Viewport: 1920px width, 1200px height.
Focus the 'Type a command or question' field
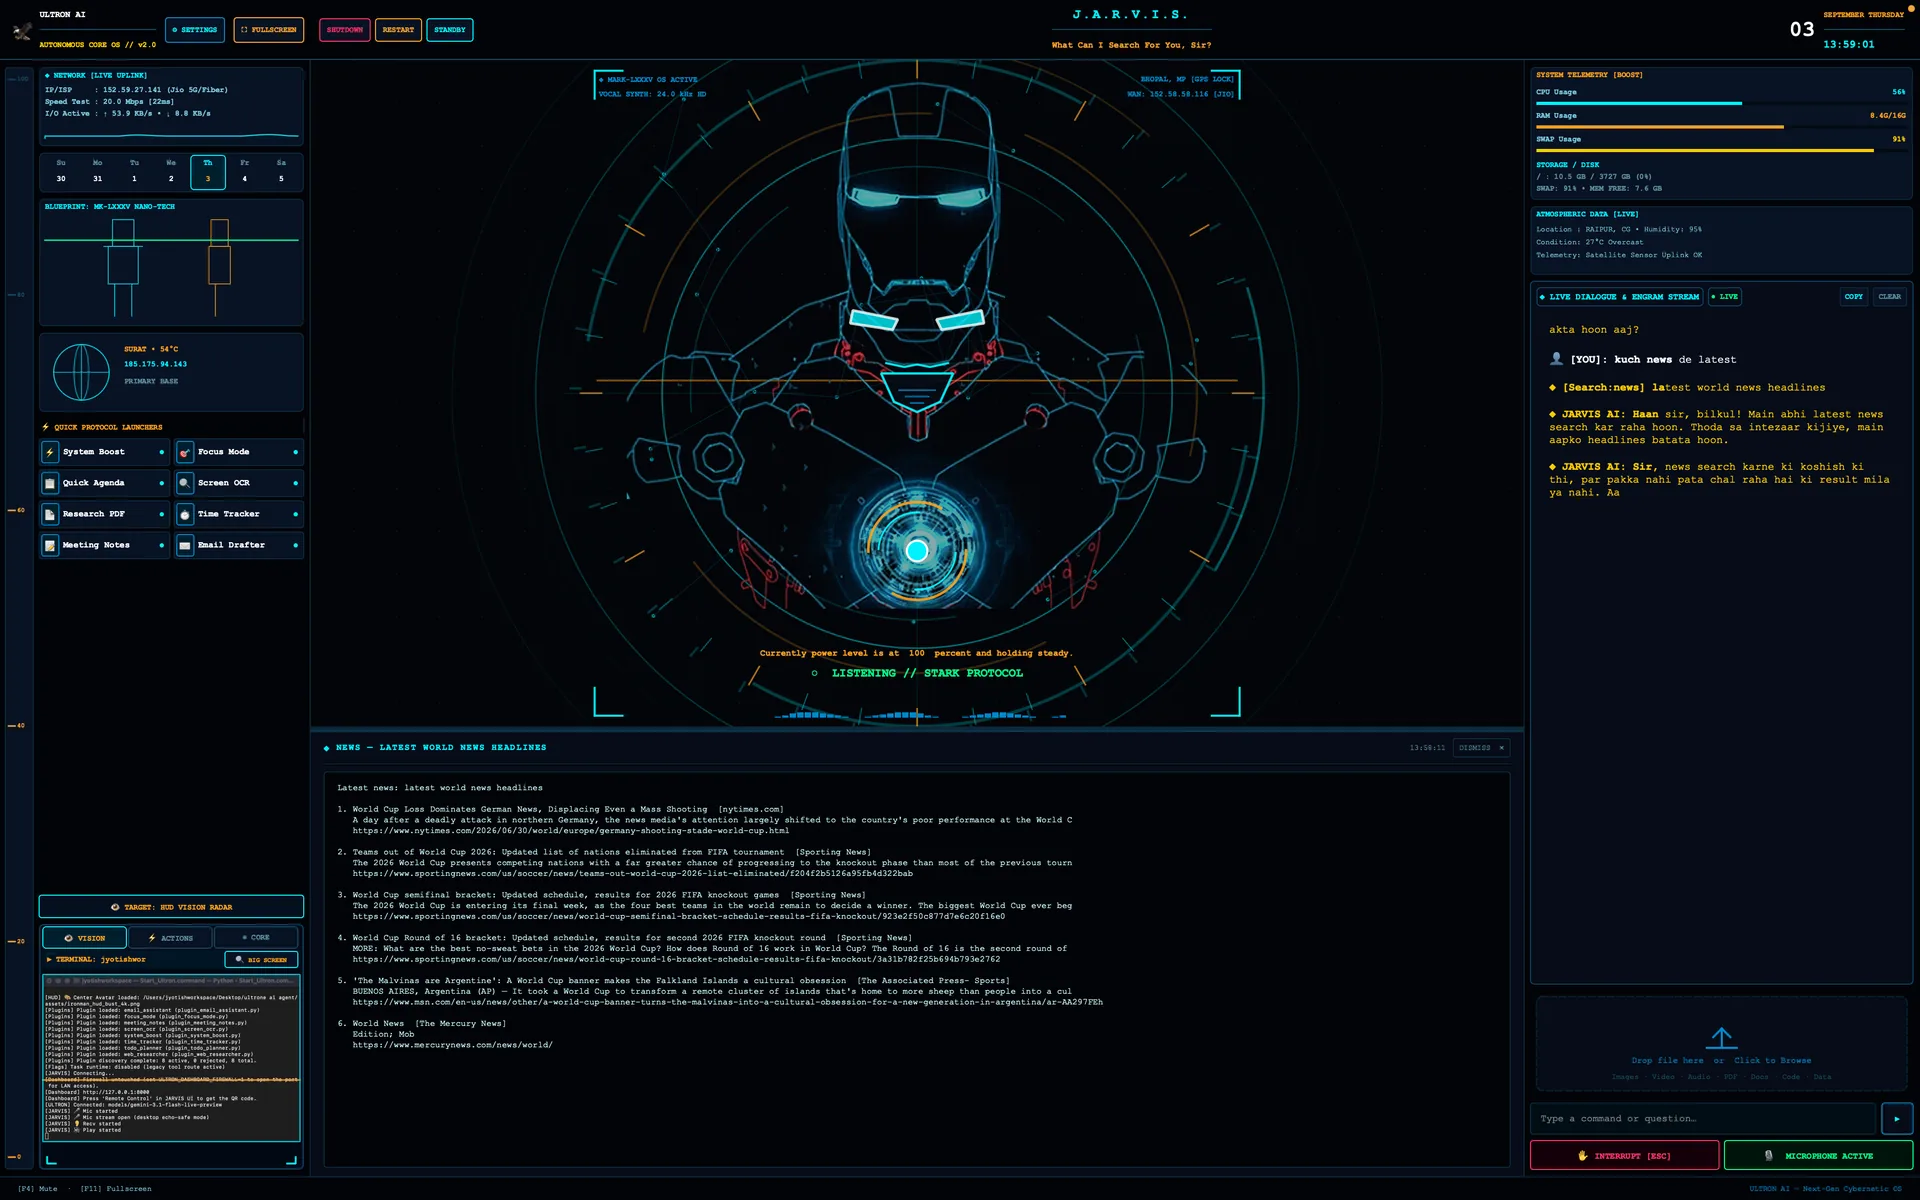pos(1703,1118)
